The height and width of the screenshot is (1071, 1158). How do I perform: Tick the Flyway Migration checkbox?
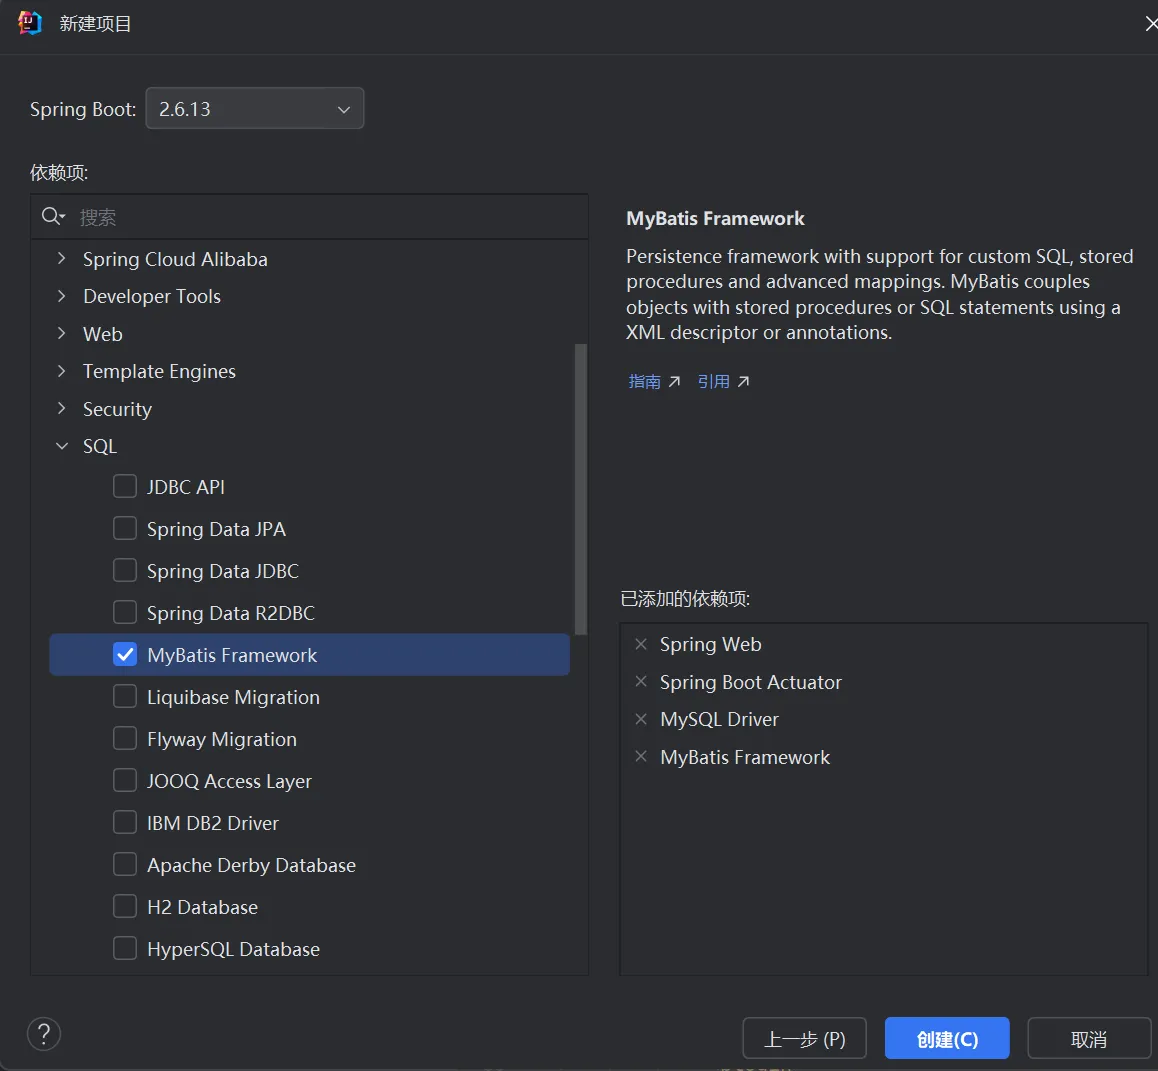(125, 739)
